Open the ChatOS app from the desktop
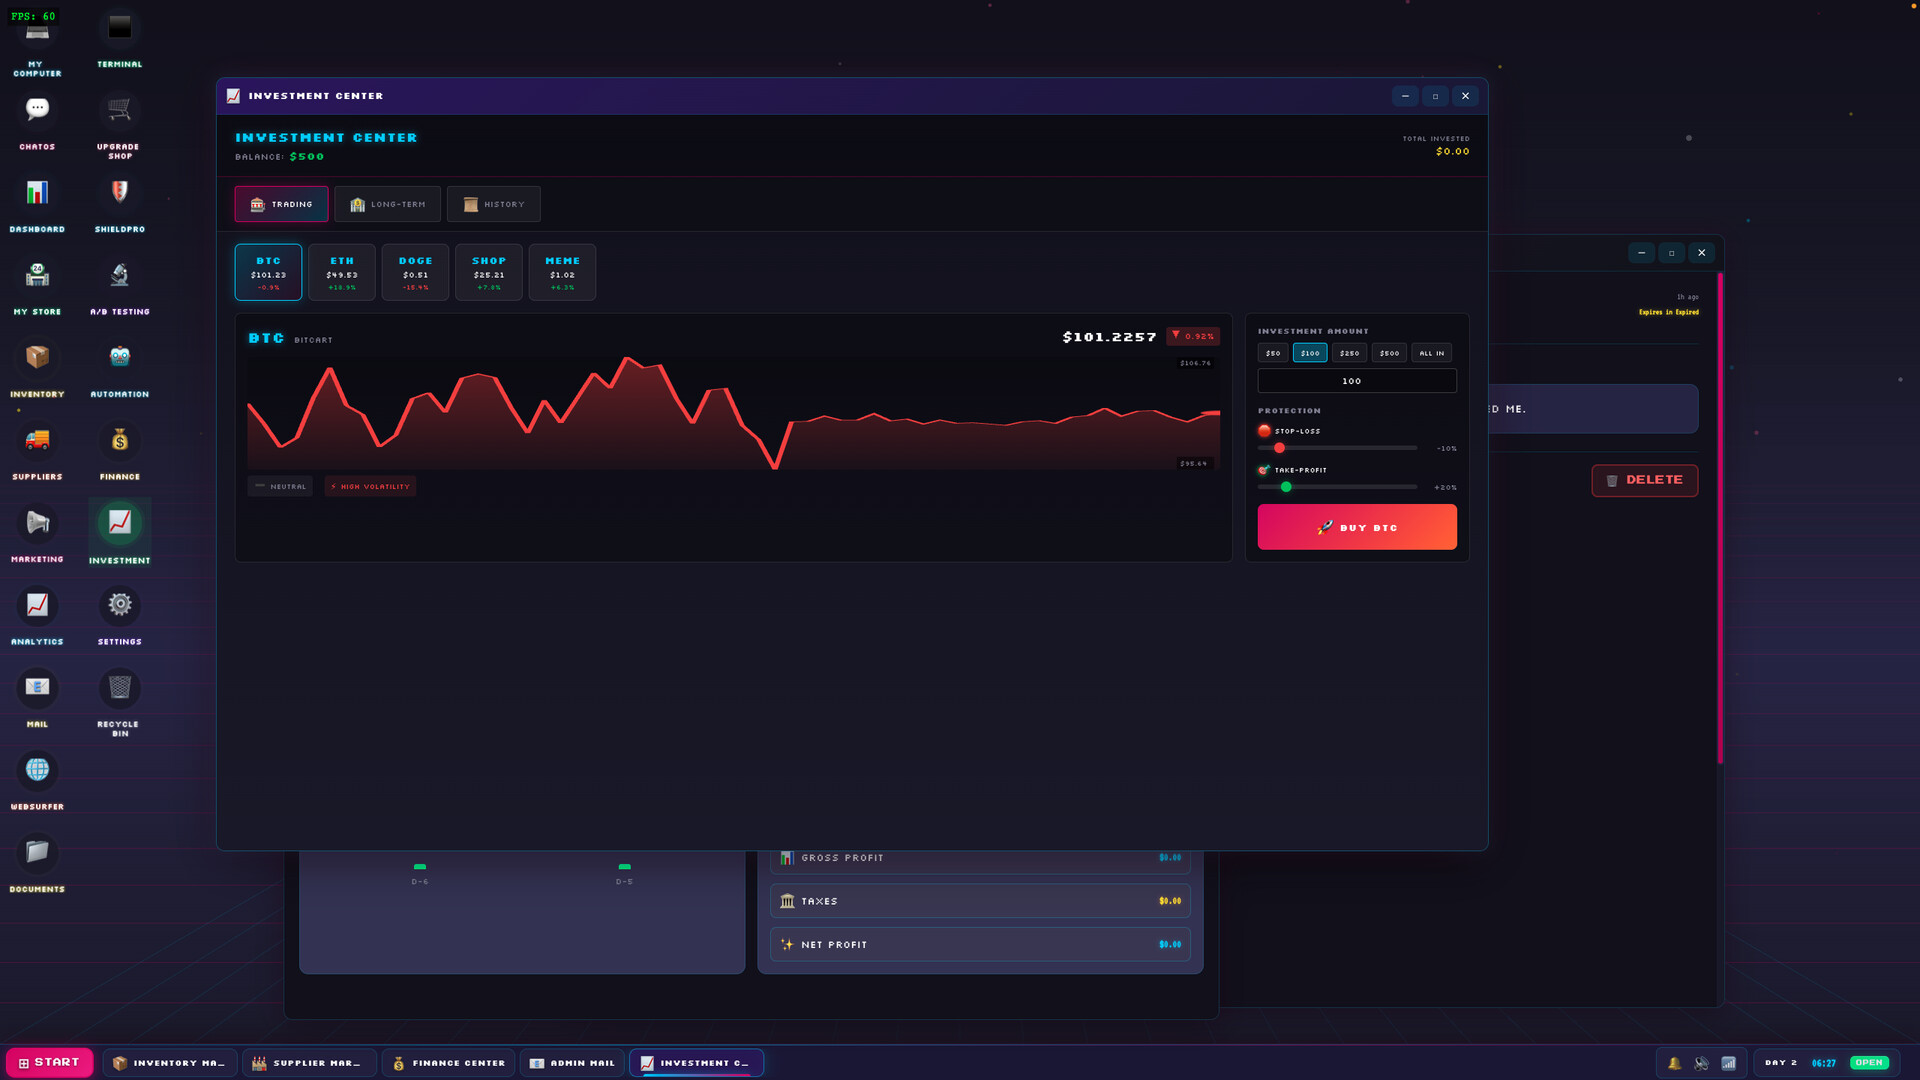The height and width of the screenshot is (1080, 1920). 37,108
